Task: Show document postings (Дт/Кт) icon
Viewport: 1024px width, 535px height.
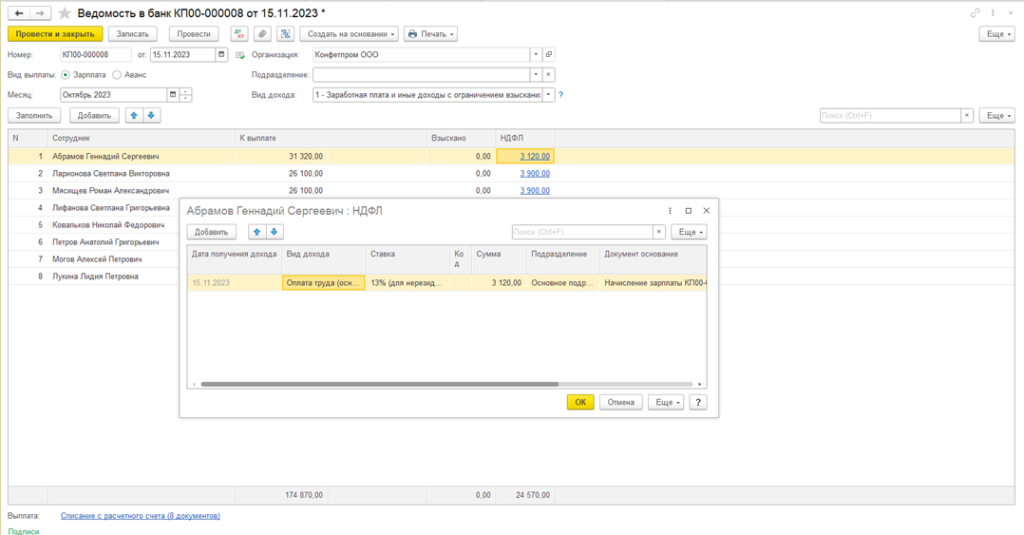Action: (x=239, y=34)
